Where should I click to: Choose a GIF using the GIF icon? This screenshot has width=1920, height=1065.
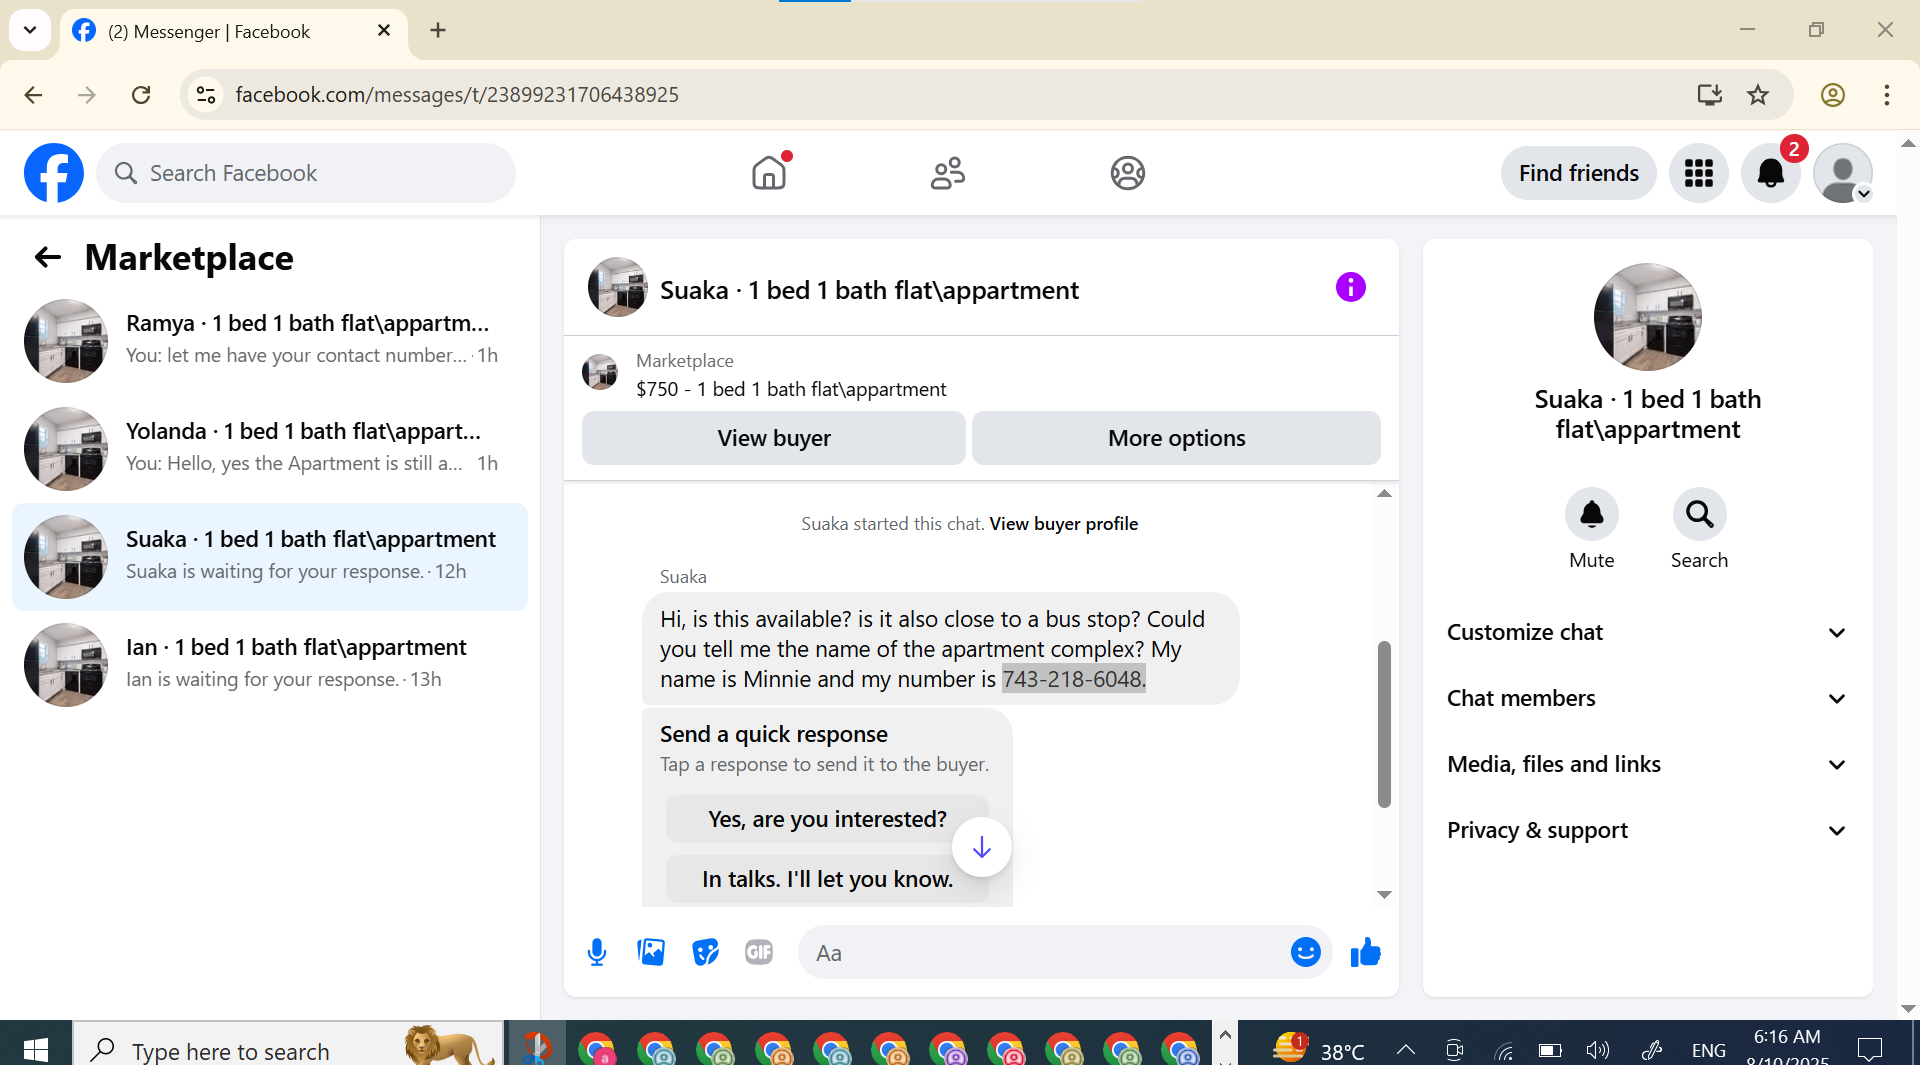click(x=759, y=952)
